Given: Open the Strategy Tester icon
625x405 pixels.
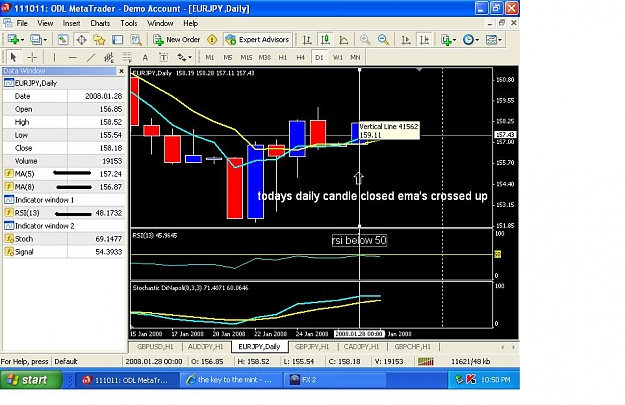Looking at the screenshot, I should (x=136, y=39).
